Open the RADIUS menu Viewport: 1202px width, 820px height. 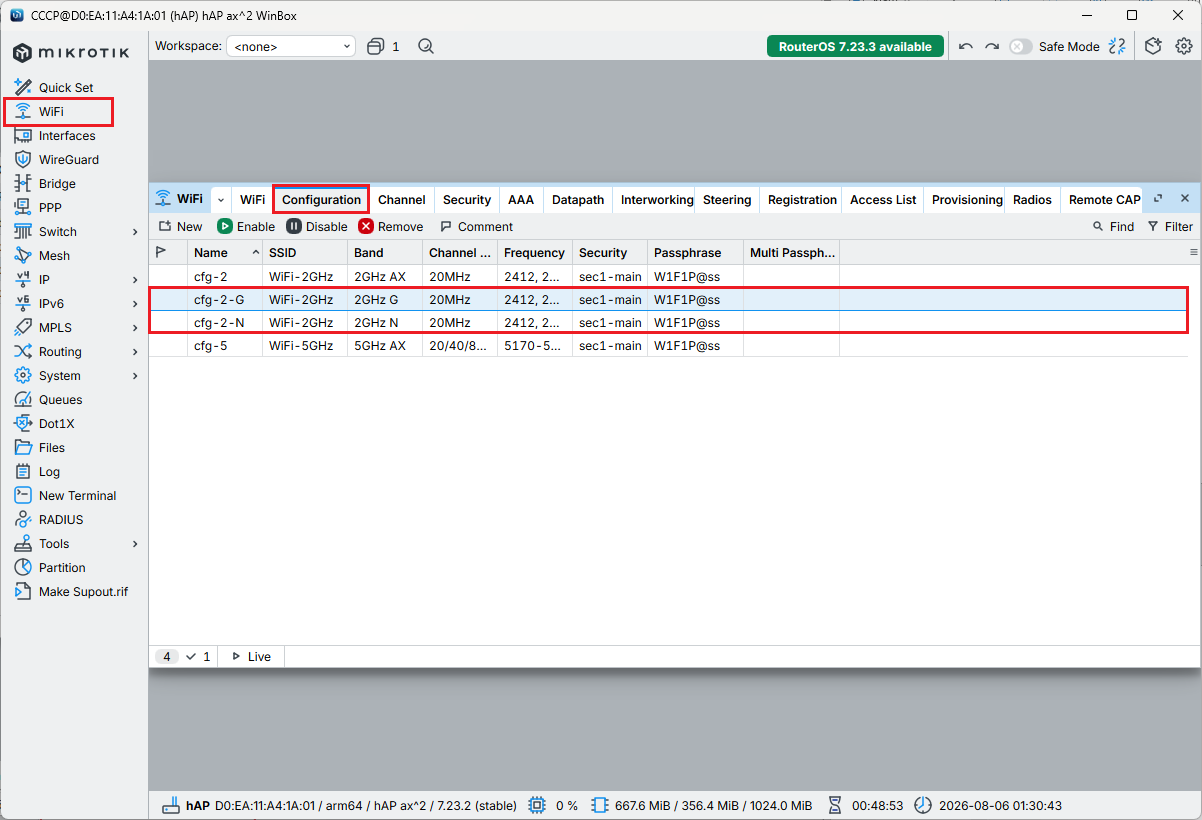61,520
